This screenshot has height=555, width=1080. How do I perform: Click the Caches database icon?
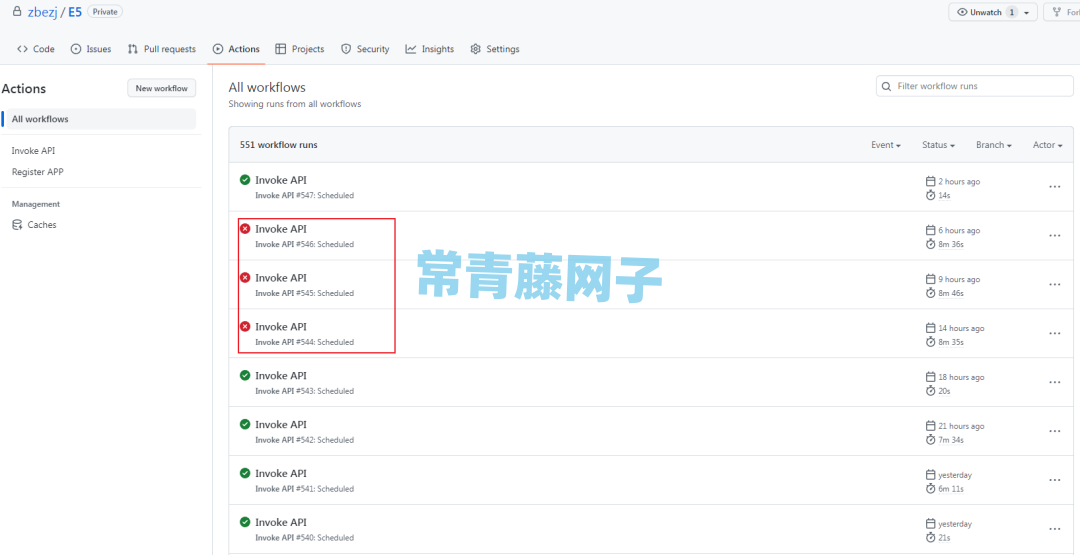tap(17, 224)
